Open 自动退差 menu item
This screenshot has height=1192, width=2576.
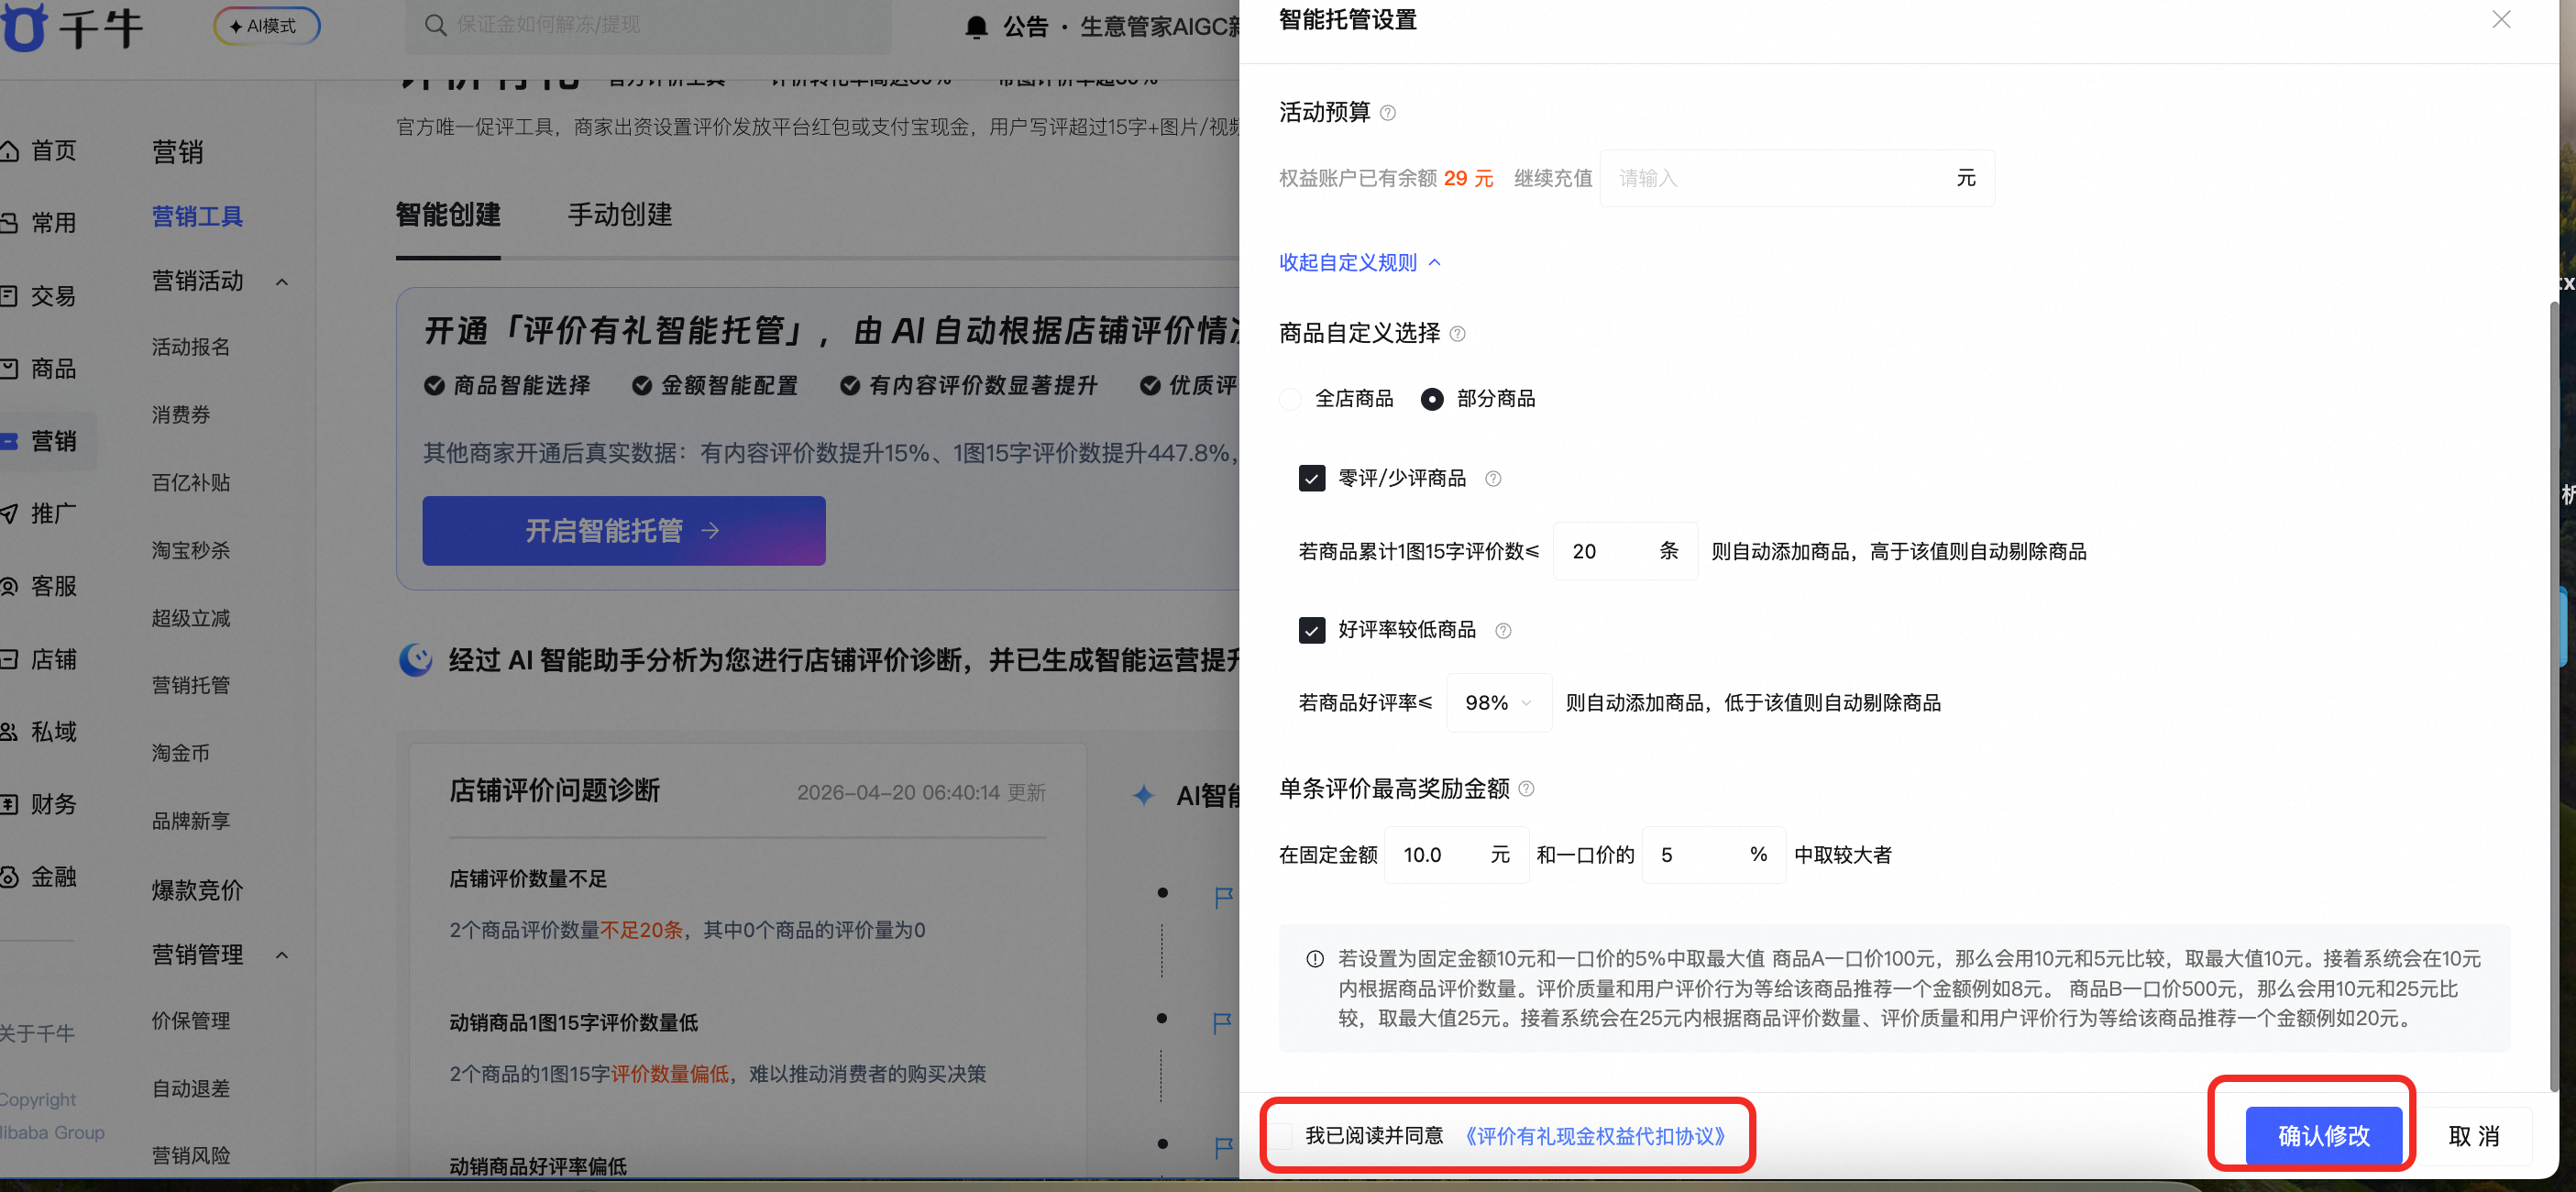pos(191,1089)
